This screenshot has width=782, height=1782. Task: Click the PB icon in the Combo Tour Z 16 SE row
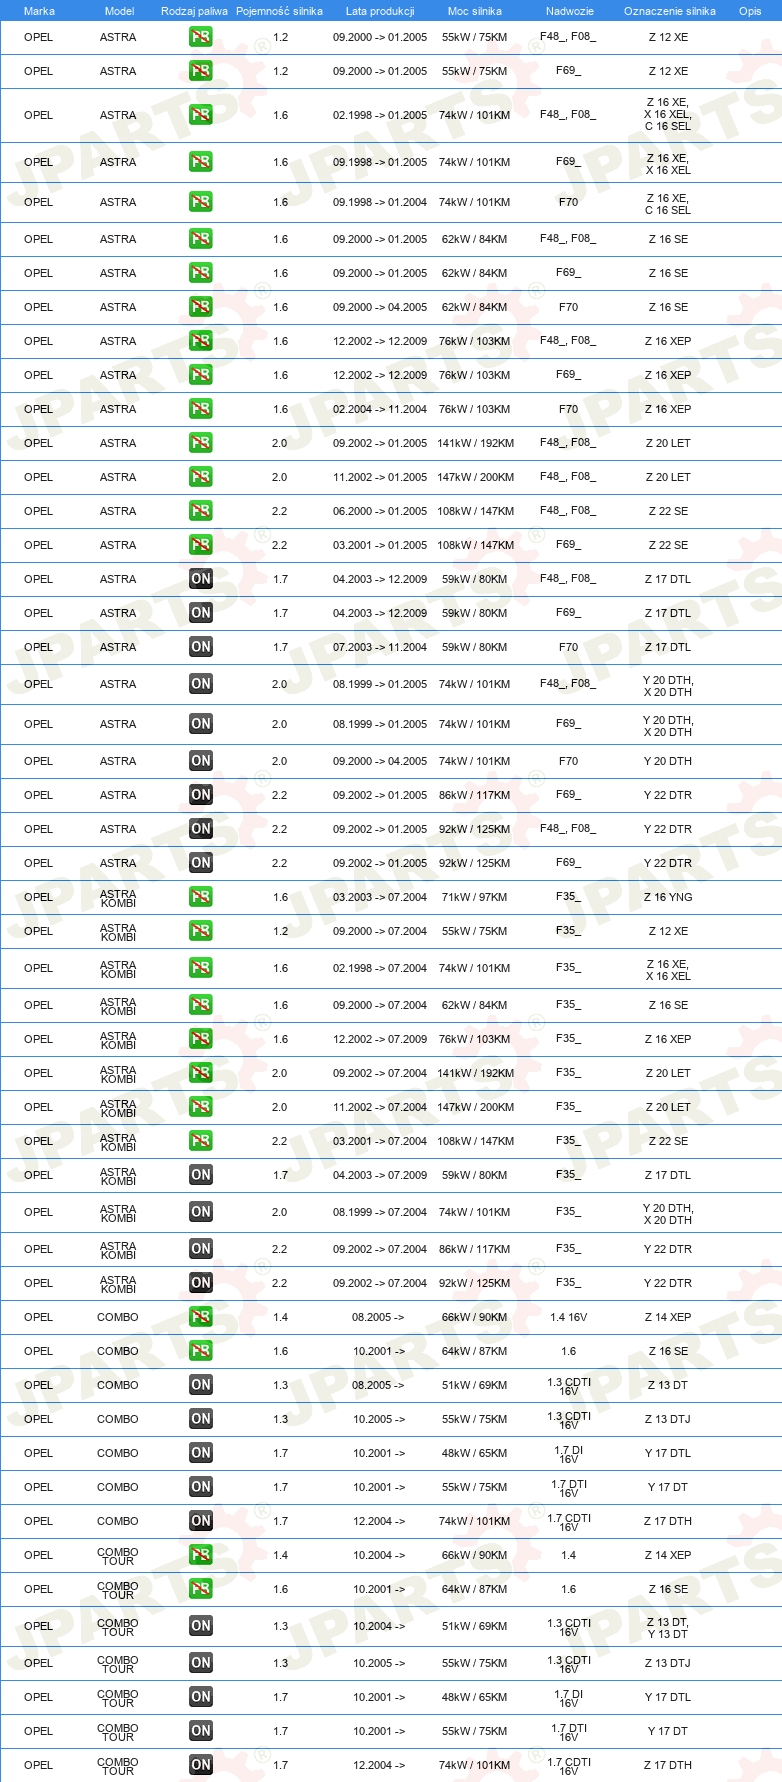(x=201, y=1589)
